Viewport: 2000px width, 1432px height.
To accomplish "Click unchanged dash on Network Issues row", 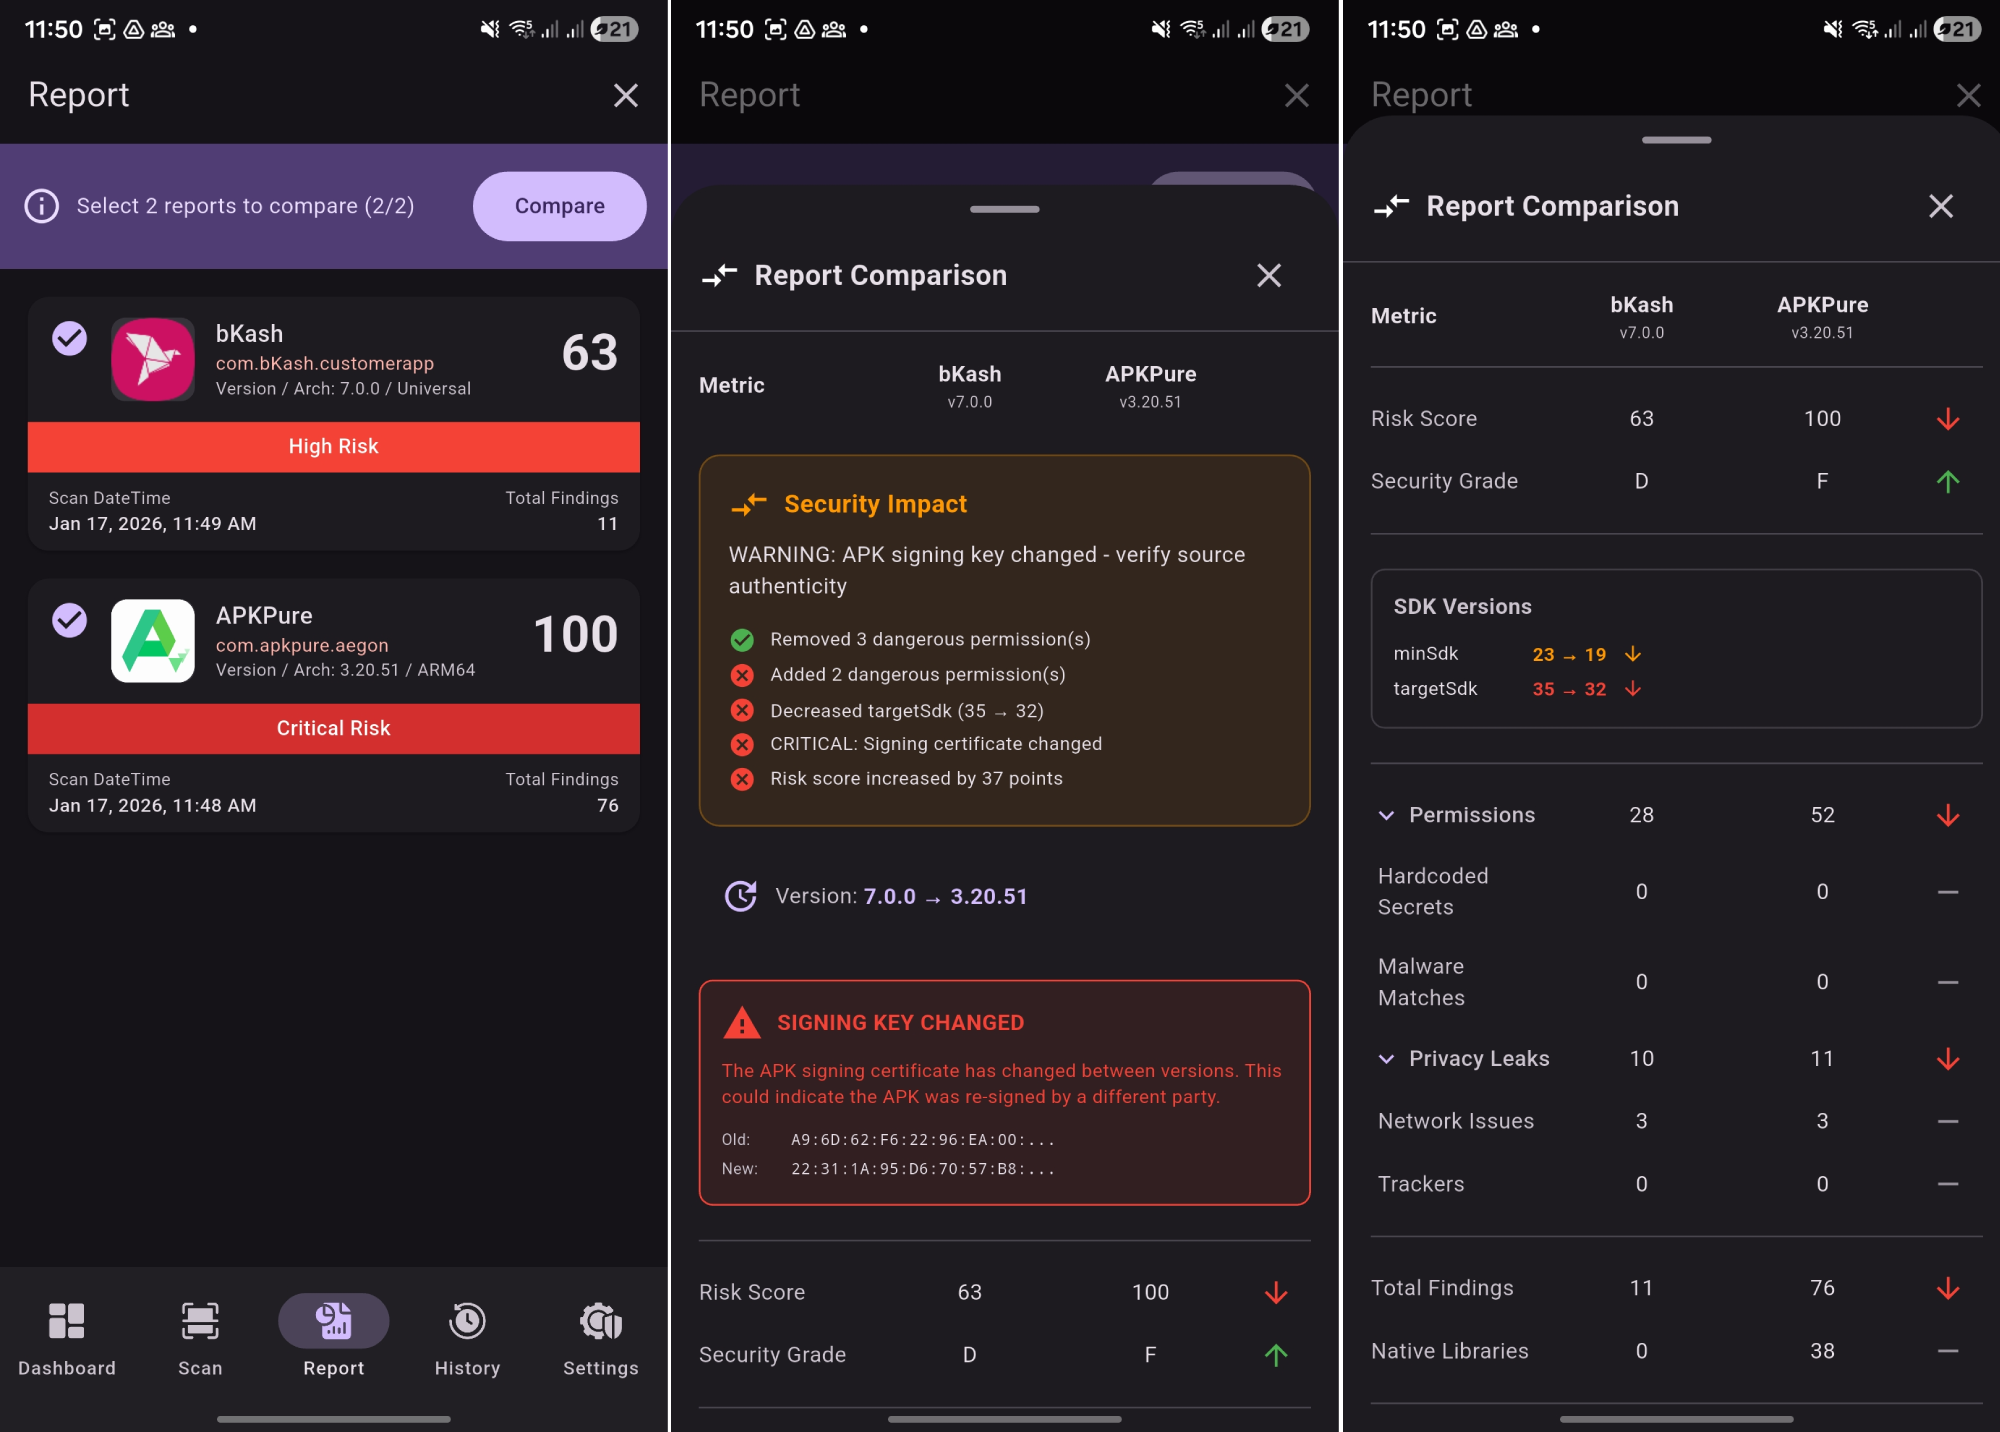I will (x=1948, y=1122).
